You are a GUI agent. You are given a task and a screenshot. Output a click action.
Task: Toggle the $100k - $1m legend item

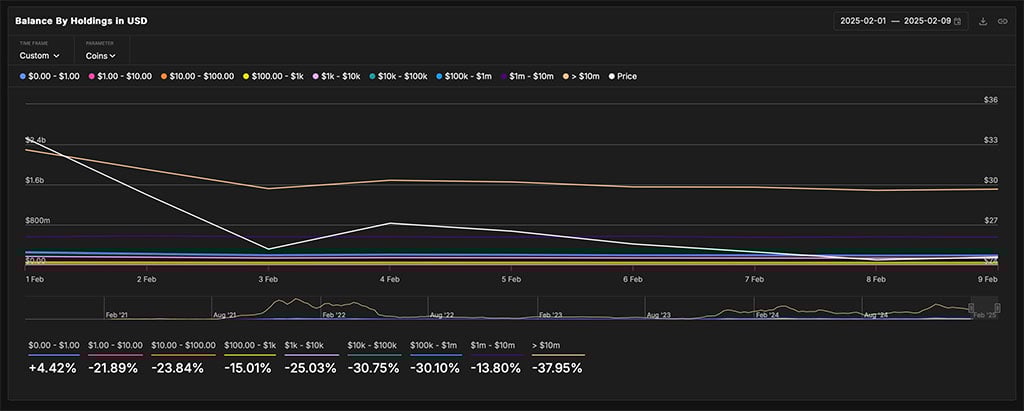[467, 76]
